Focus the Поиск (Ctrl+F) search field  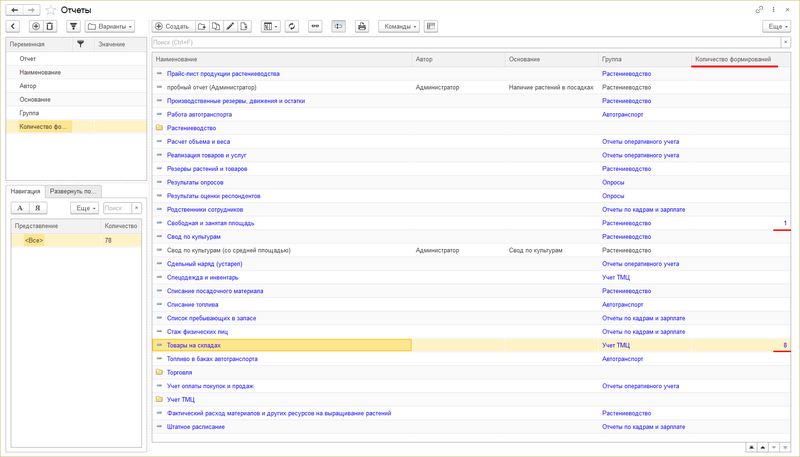(x=466, y=42)
